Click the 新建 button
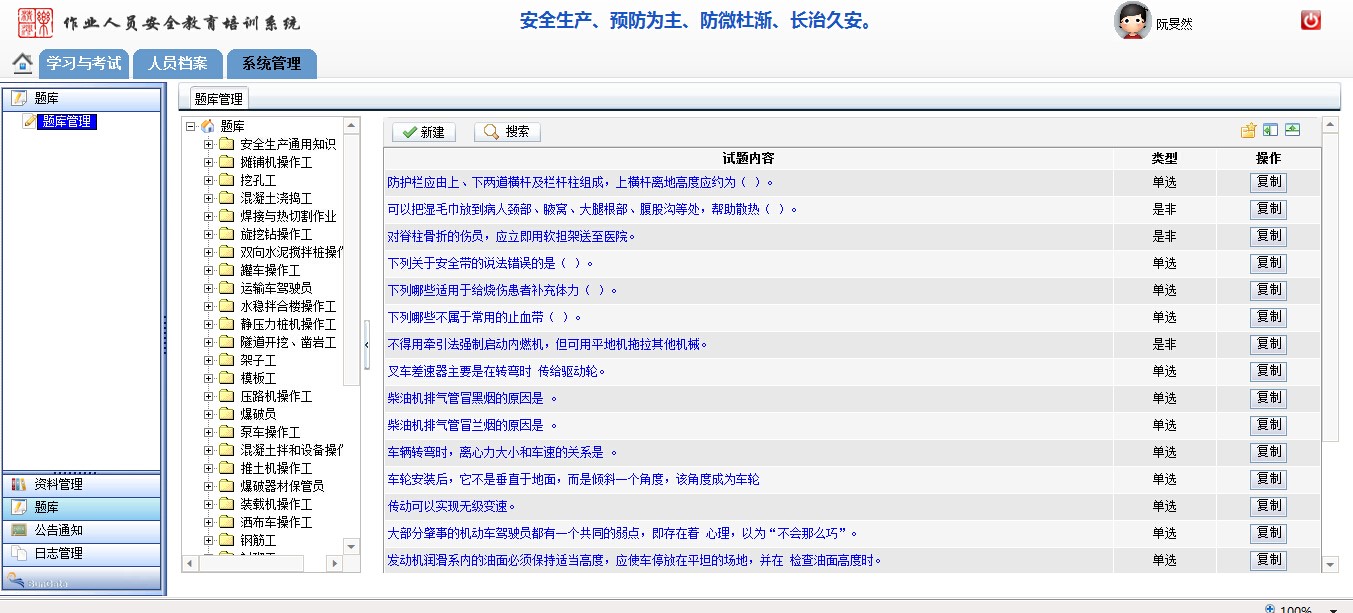The height and width of the screenshot is (613, 1353). [424, 132]
